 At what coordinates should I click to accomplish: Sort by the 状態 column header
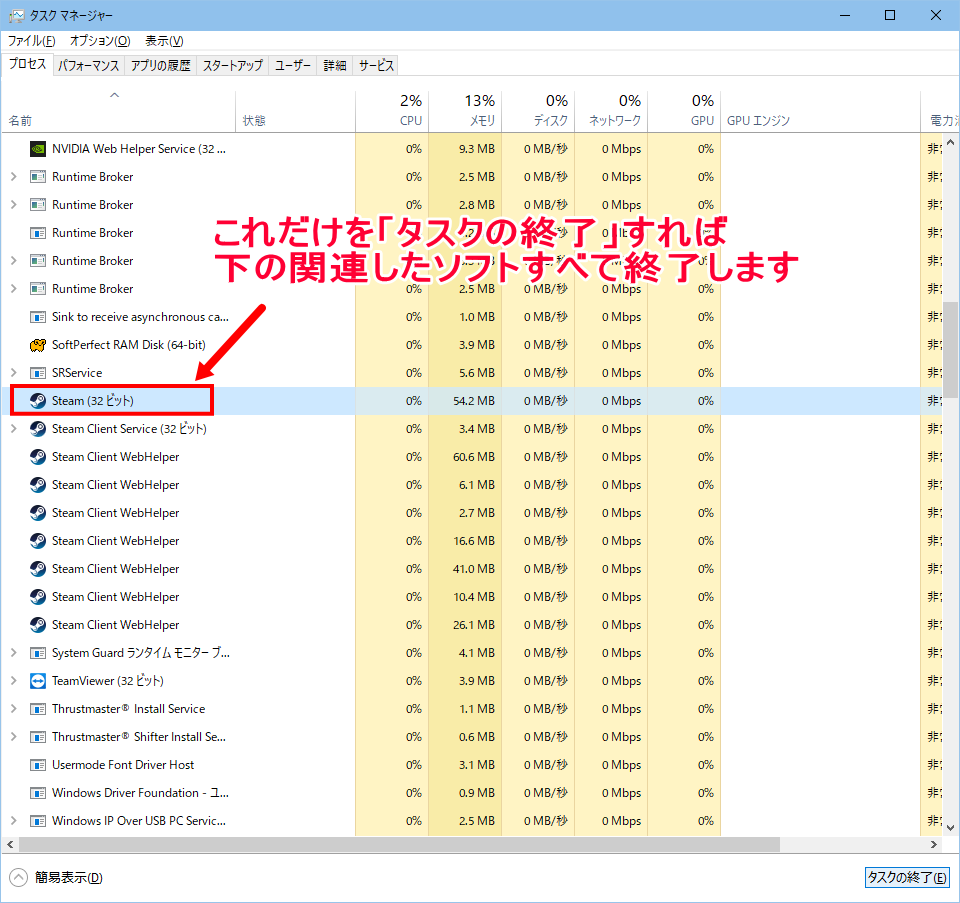pyautogui.click(x=295, y=111)
